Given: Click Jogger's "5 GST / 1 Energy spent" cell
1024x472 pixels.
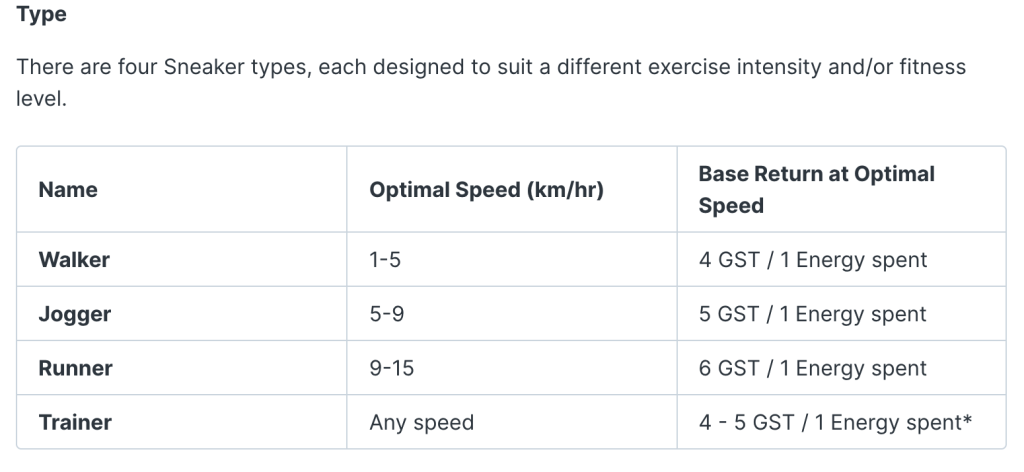Looking at the screenshot, I should (x=813, y=314).
